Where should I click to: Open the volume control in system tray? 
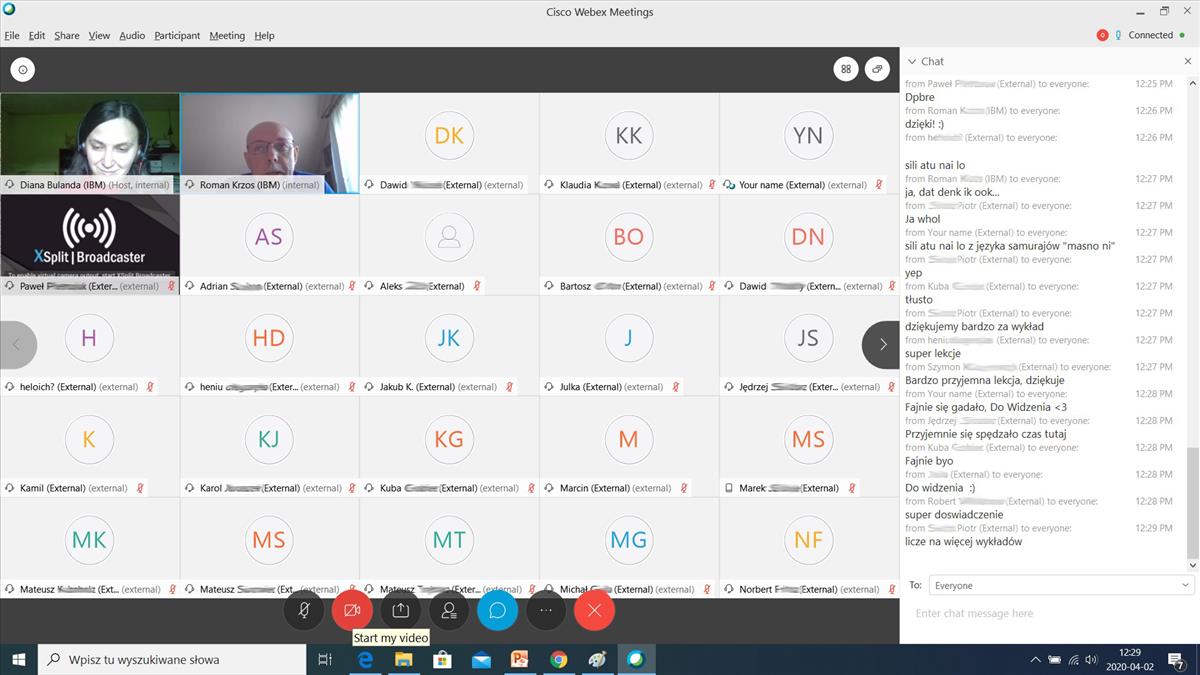pos(1091,660)
